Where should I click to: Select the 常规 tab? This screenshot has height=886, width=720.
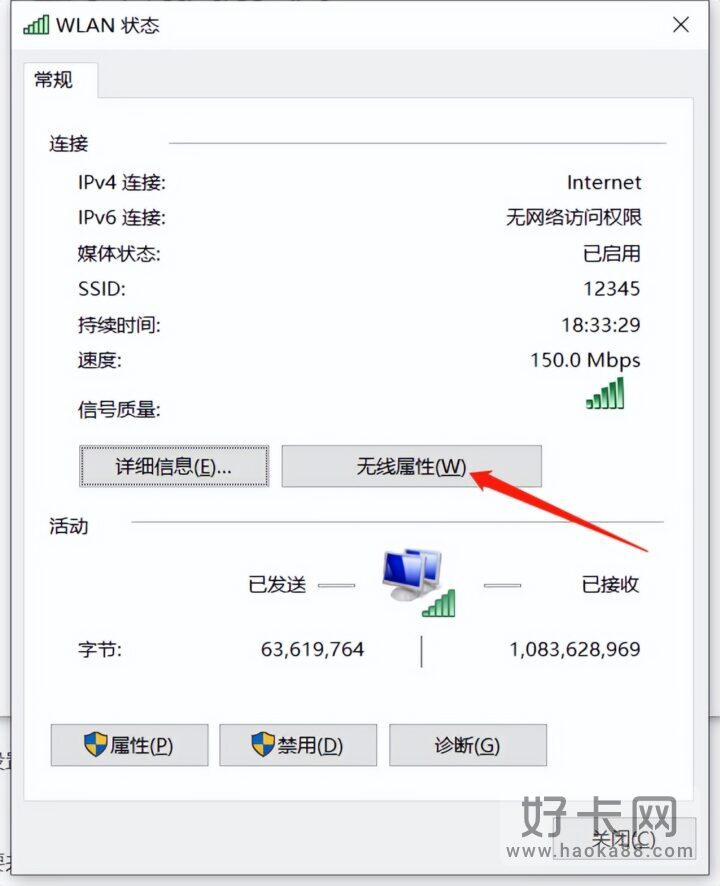coord(54,80)
